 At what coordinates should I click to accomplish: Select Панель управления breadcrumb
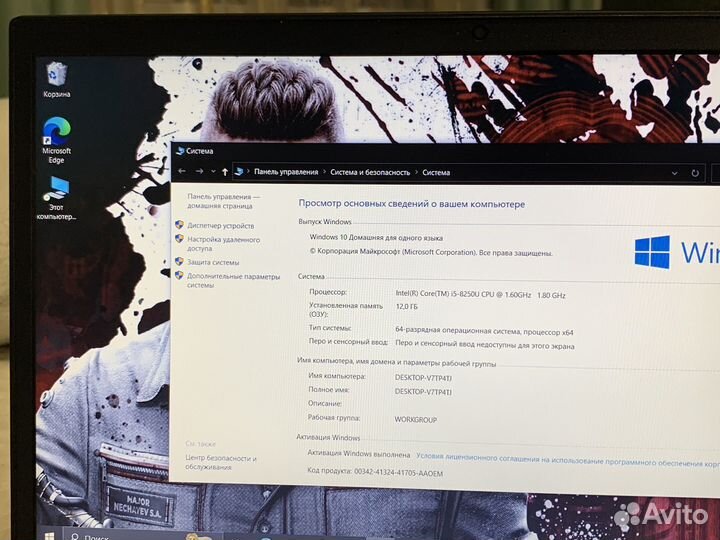(x=286, y=172)
